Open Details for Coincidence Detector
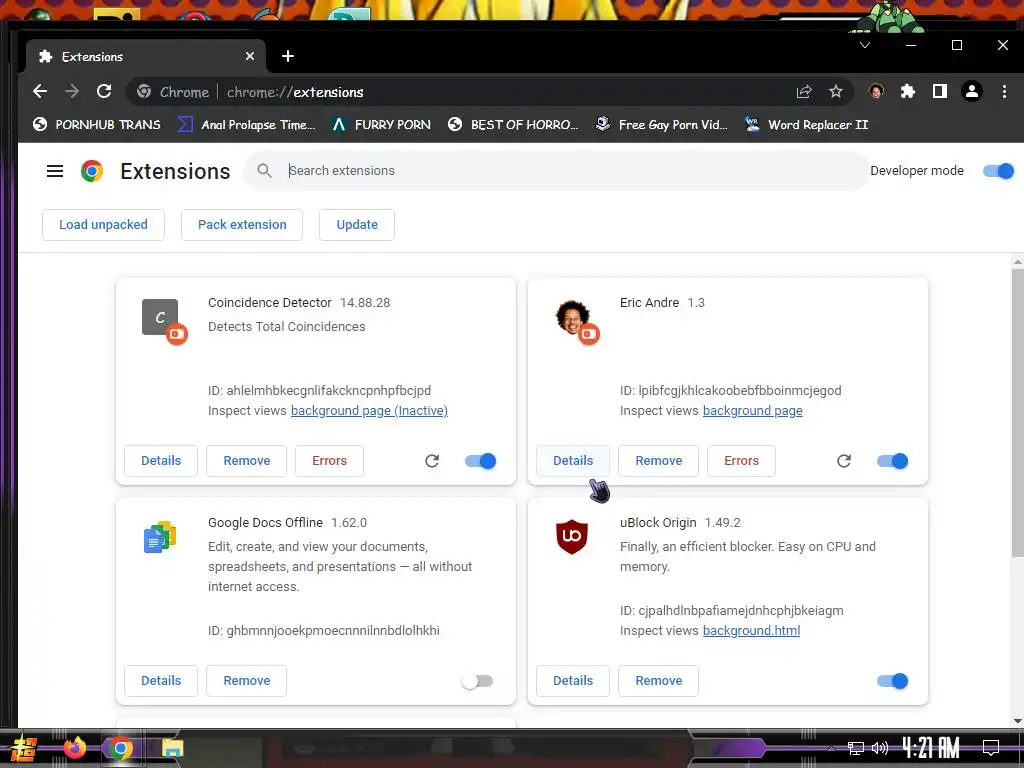The height and width of the screenshot is (768, 1024). (161, 461)
